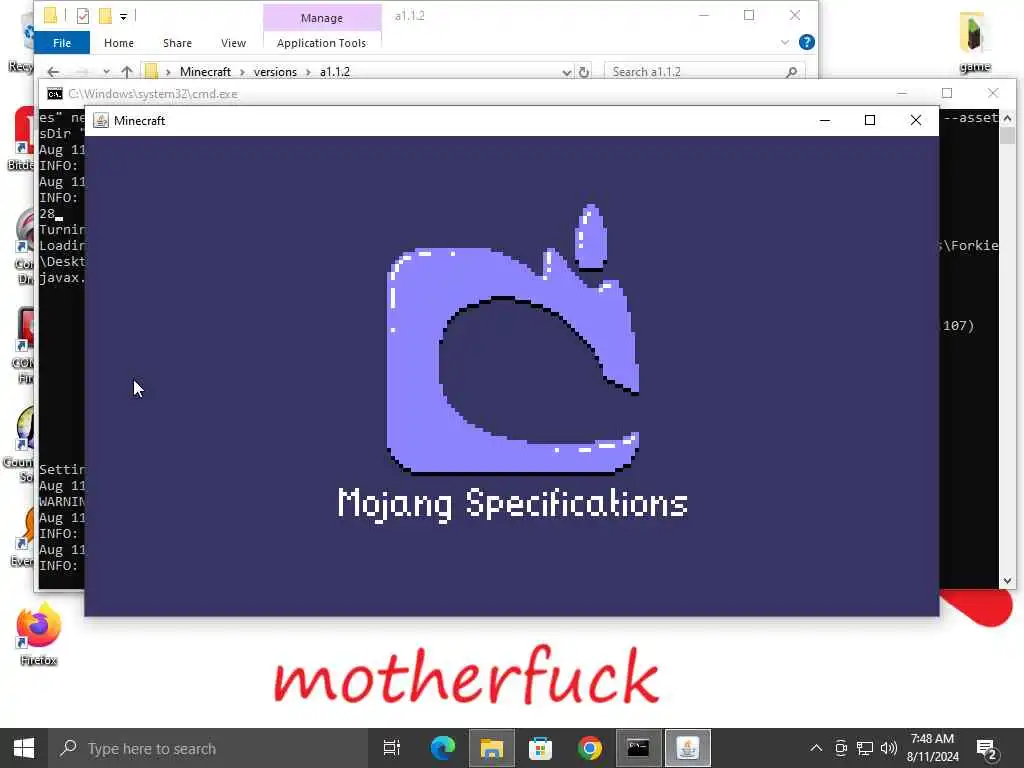Open the notification center icon
Viewport: 1024px width, 768px height.
[x=985, y=749]
